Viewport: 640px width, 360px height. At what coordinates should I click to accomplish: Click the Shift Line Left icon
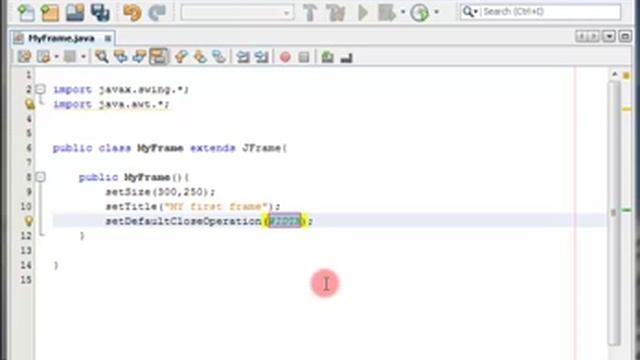(243, 56)
